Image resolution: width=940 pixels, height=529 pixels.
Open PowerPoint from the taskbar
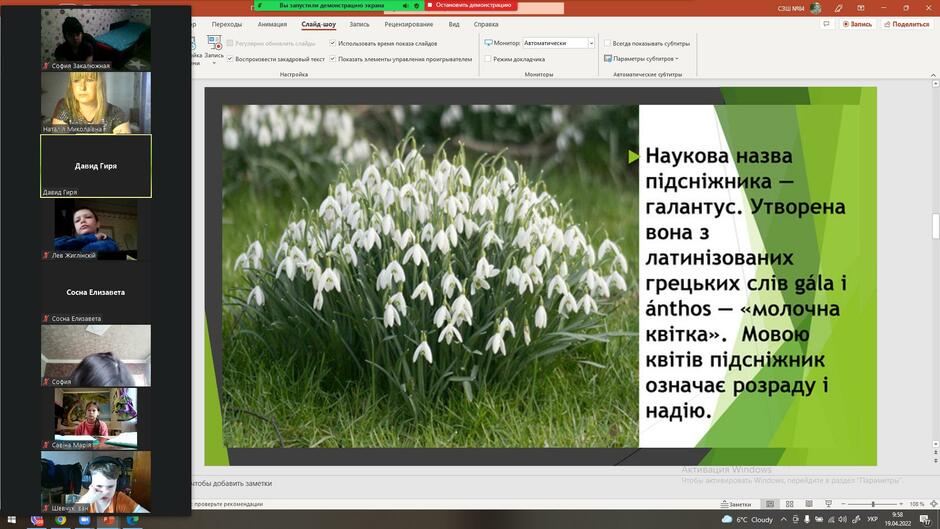coord(109,519)
